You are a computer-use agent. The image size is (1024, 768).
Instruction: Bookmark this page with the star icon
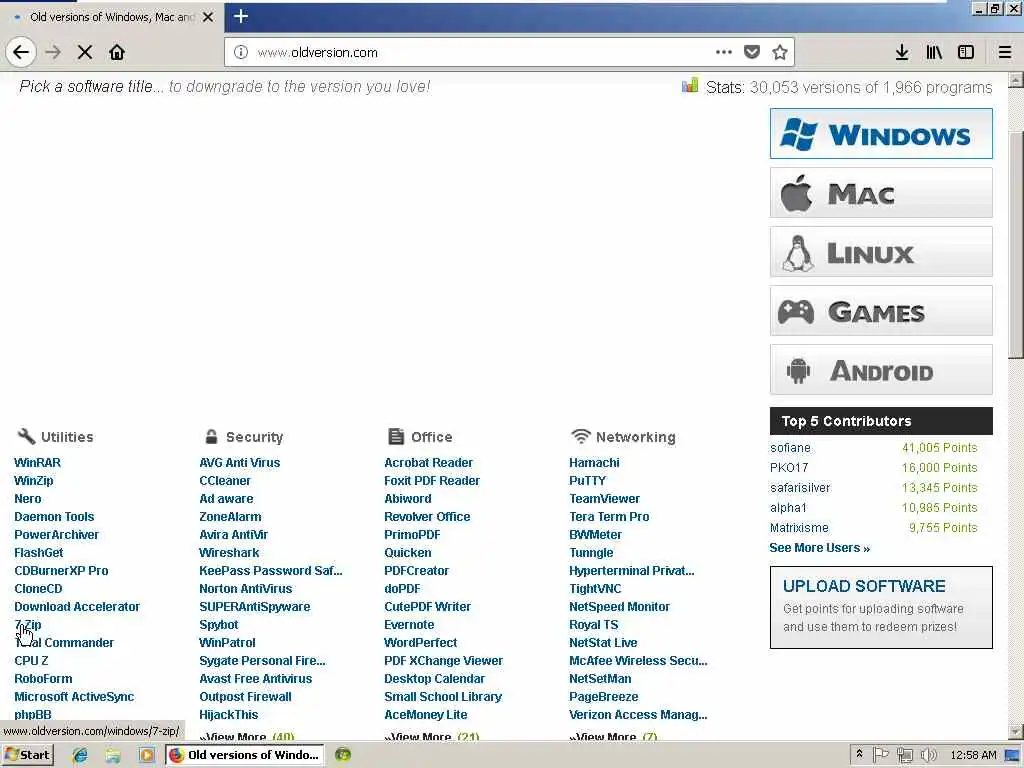(780, 52)
